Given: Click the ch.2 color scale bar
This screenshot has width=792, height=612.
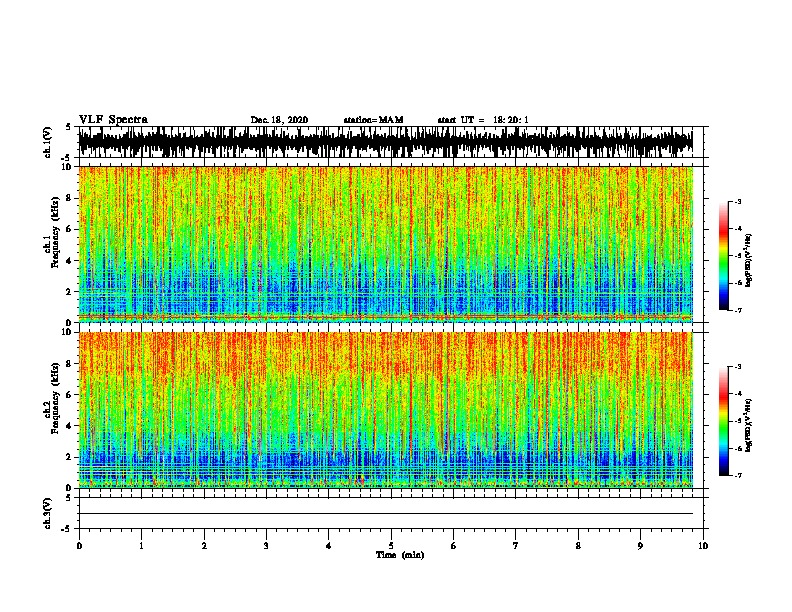Looking at the screenshot, I should (724, 421).
